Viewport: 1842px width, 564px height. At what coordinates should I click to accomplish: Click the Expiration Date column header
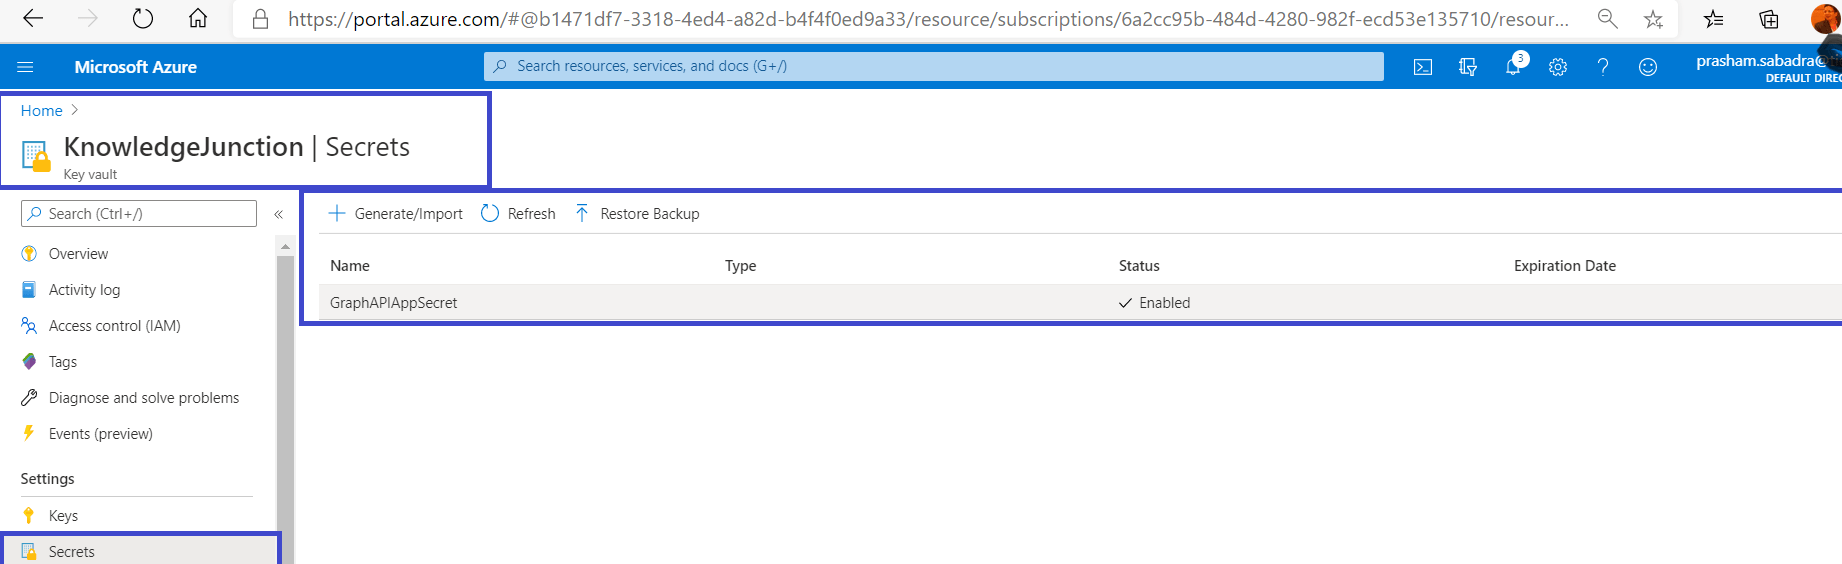1565,266
